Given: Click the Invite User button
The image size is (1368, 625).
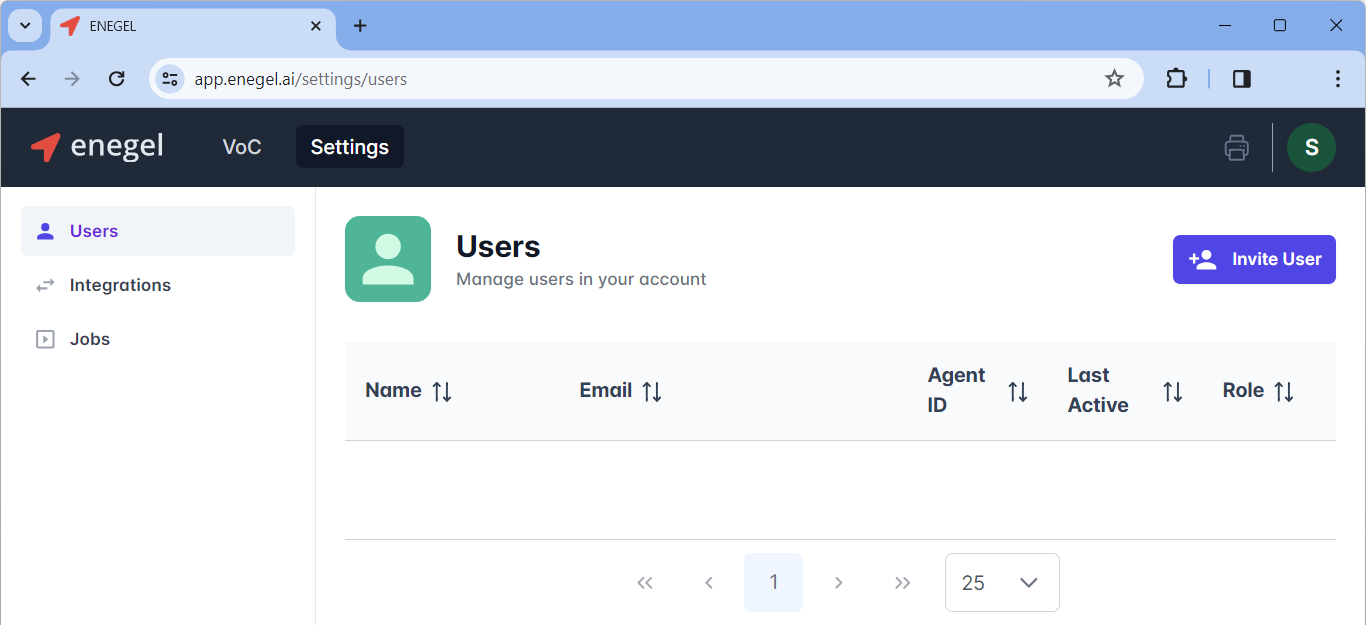Looking at the screenshot, I should pyautogui.click(x=1253, y=259).
